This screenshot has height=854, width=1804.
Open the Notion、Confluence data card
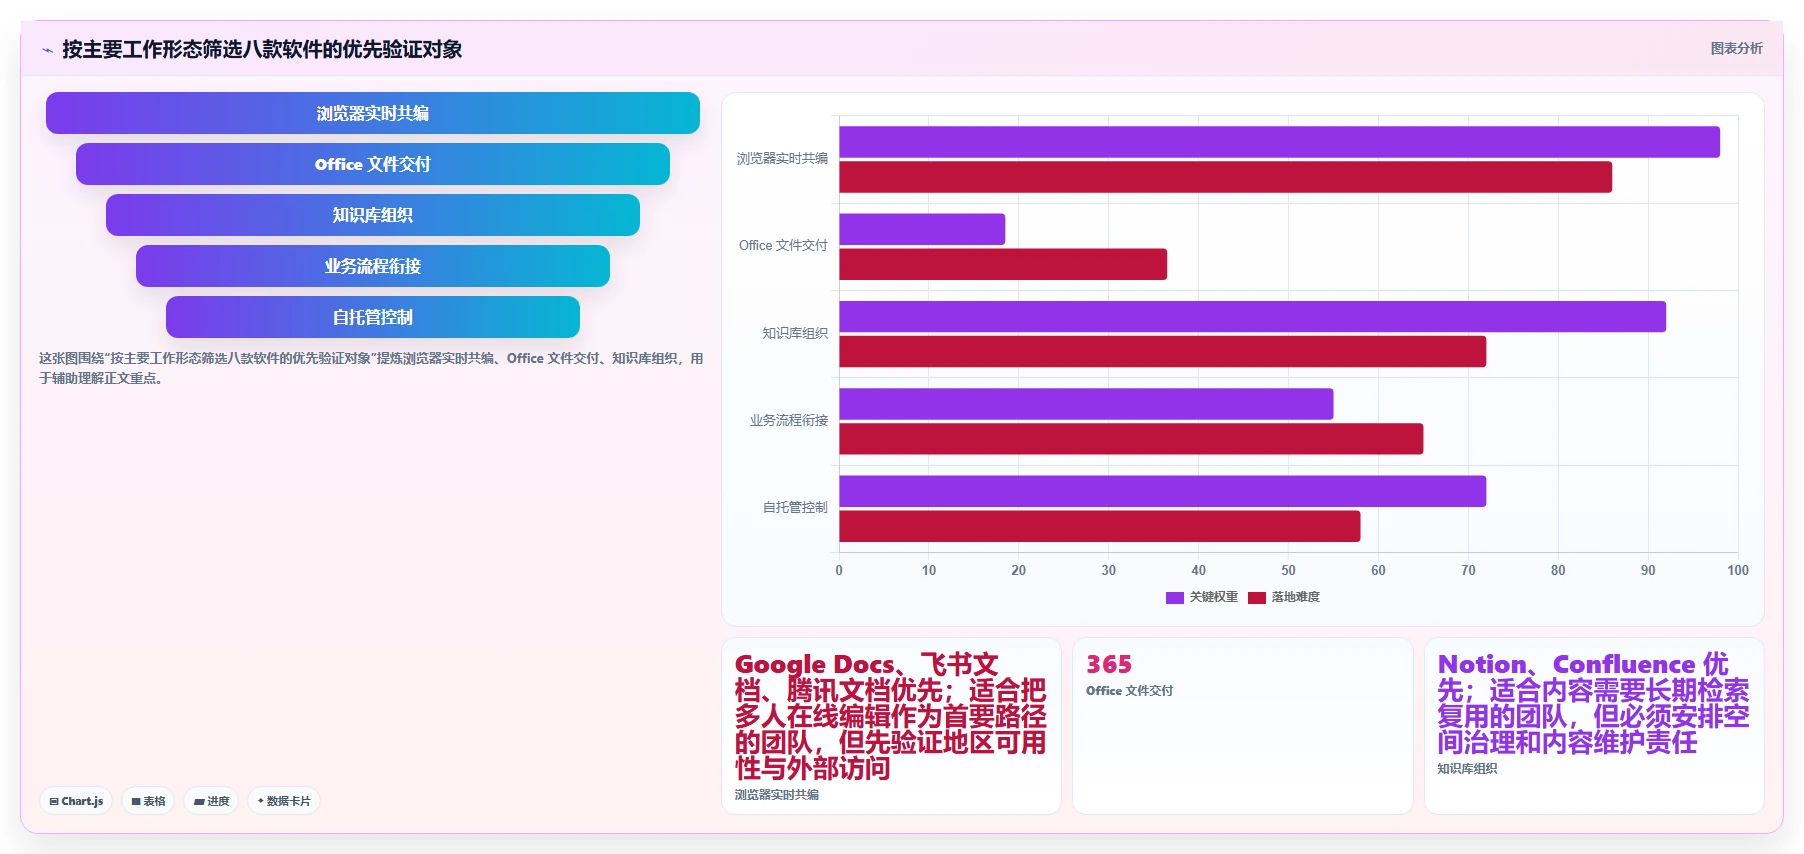pyautogui.click(x=1594, y=726)
